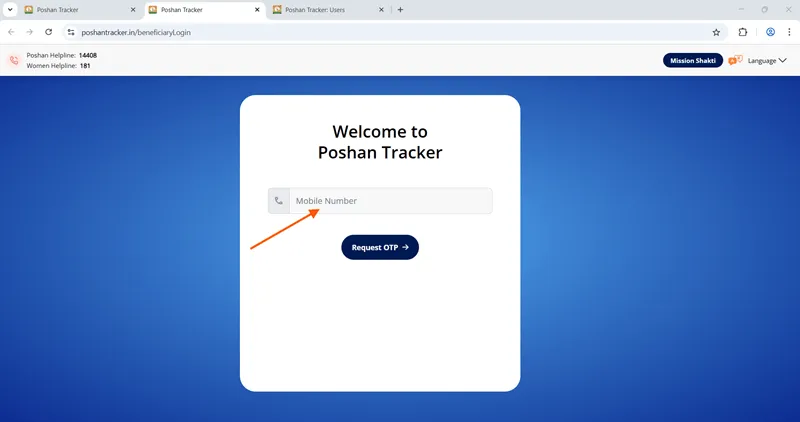Open the Mission Shakti link
Image resolution: width=800 pixels, height=422 pixels.
click(x=693, y=60)
